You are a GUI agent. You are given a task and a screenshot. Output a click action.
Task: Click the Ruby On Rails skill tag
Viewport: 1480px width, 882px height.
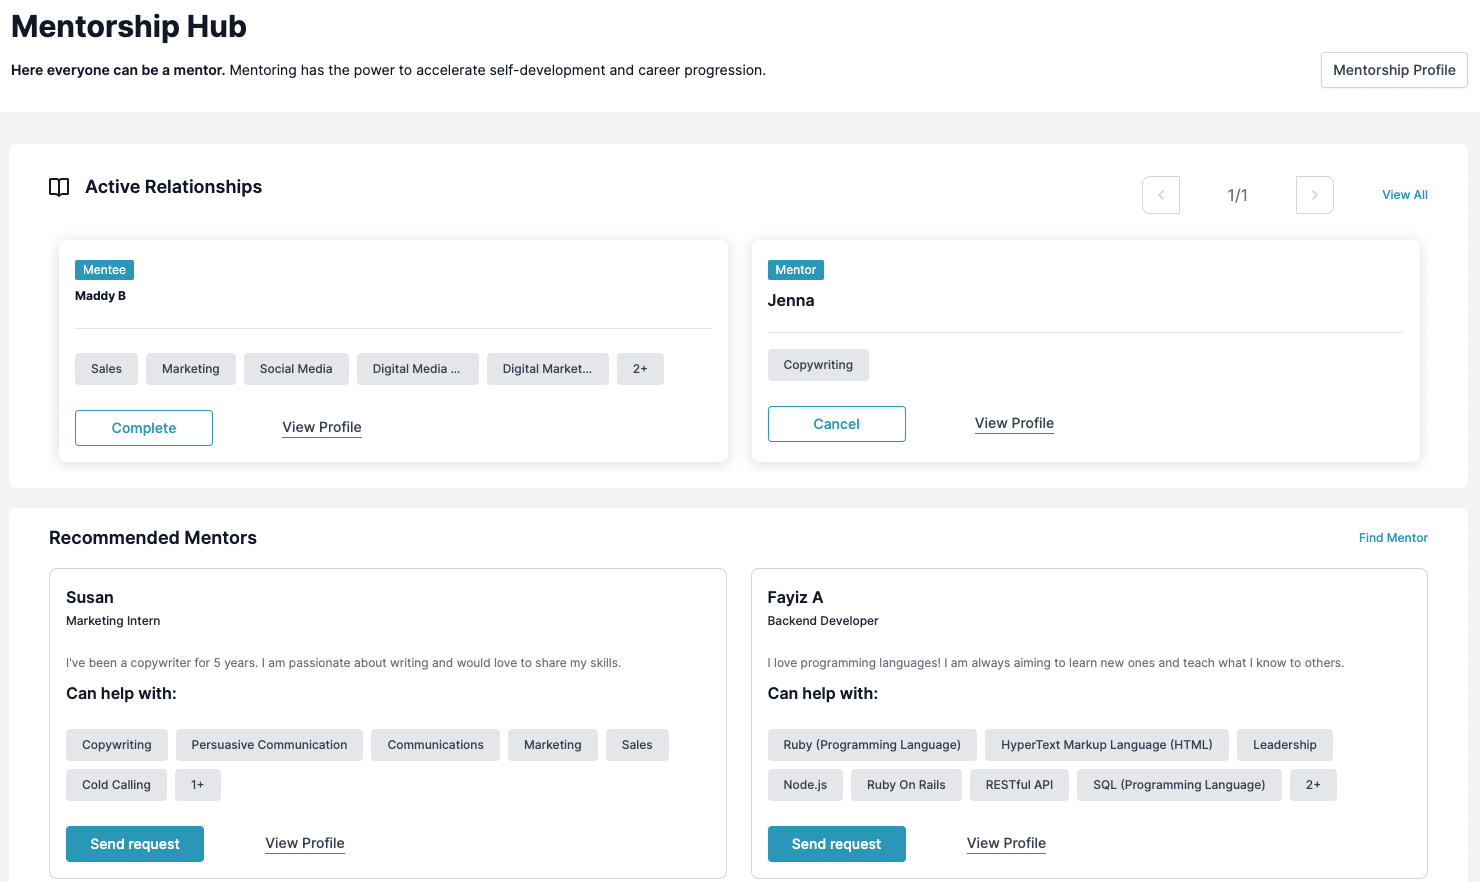pos(906,785)
